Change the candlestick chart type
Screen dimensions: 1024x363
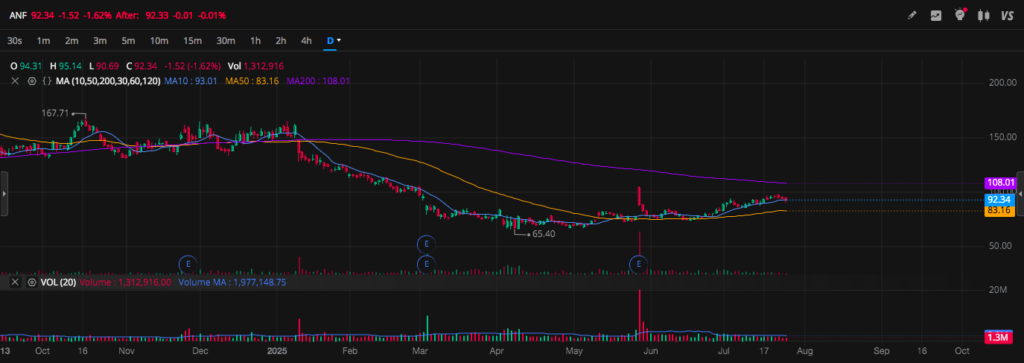983,16
